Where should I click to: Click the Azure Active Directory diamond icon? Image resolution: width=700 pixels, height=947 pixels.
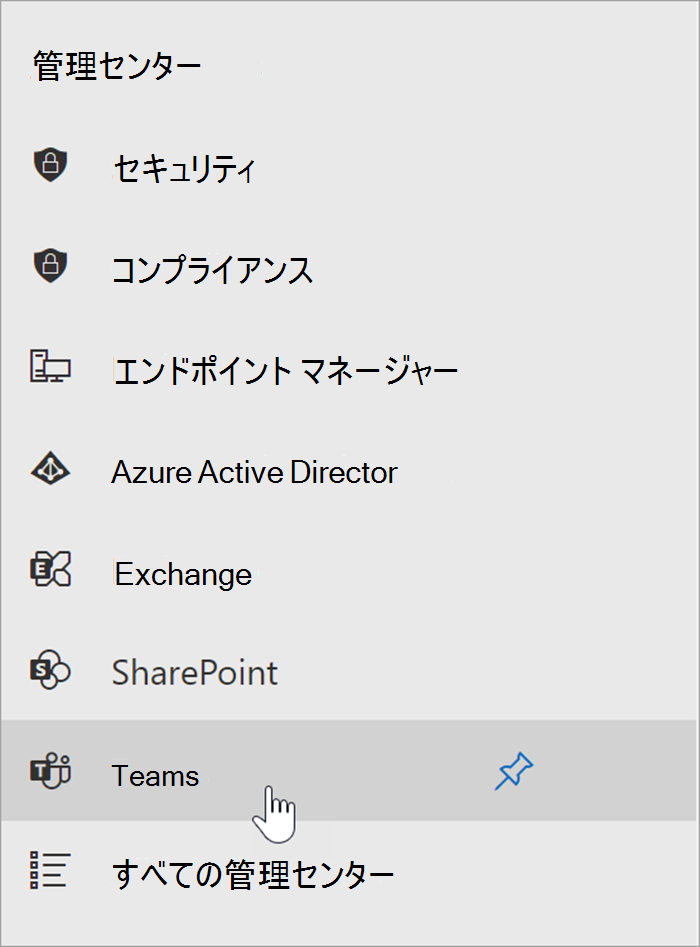coord(50,469)
